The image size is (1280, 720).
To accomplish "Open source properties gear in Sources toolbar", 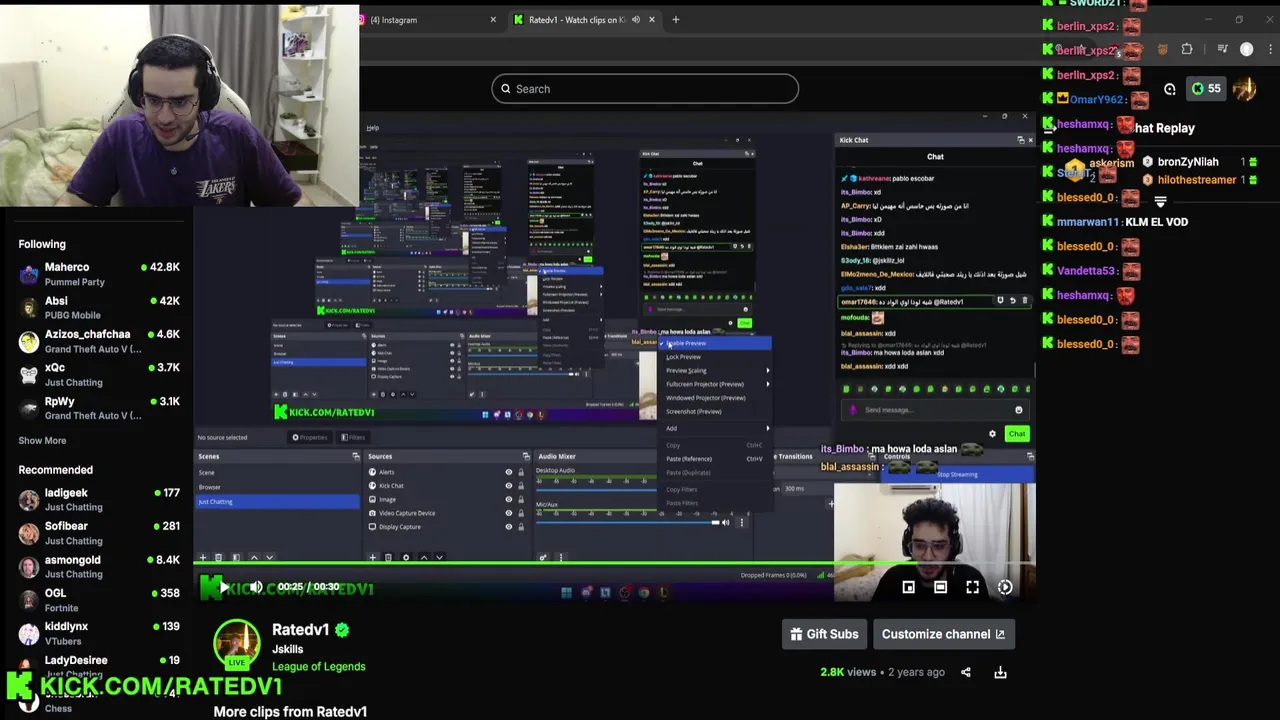I will tap(405, 557).
